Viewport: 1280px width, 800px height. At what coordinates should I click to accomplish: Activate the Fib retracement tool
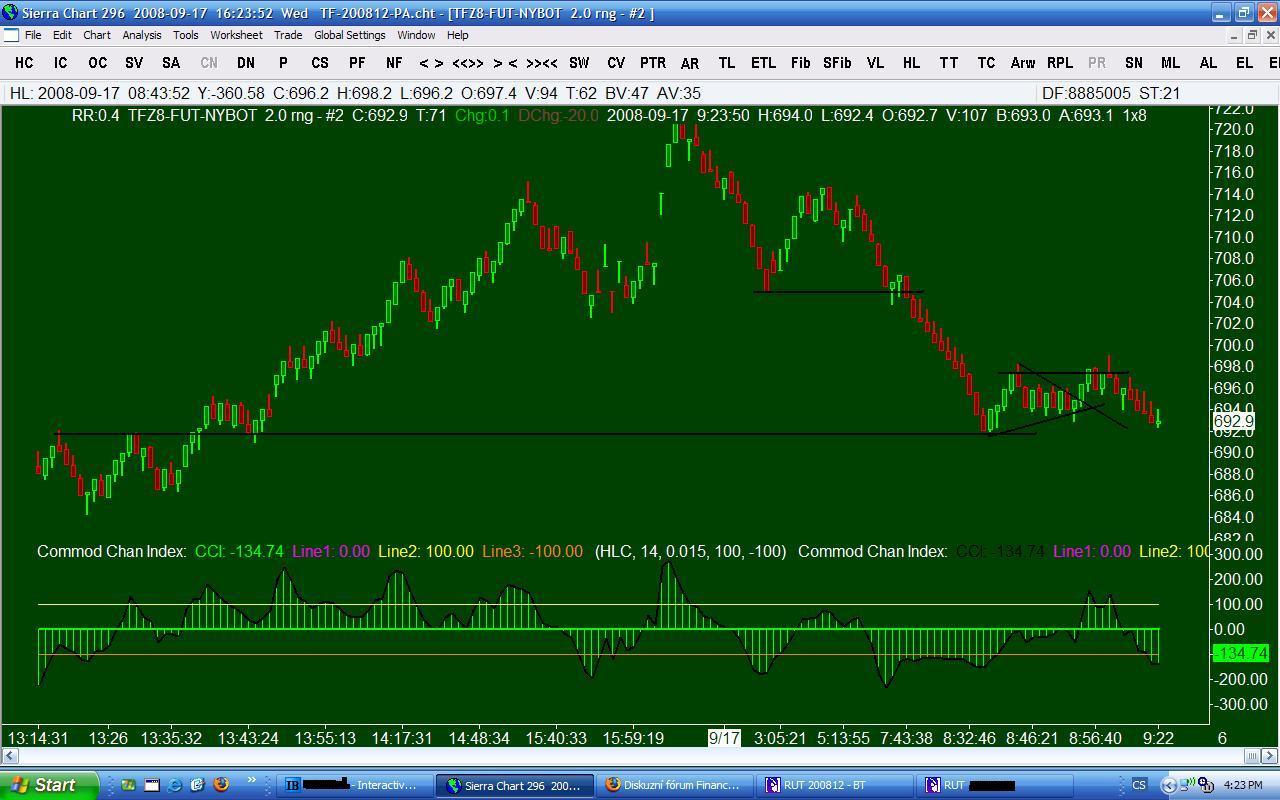[800, 62]
